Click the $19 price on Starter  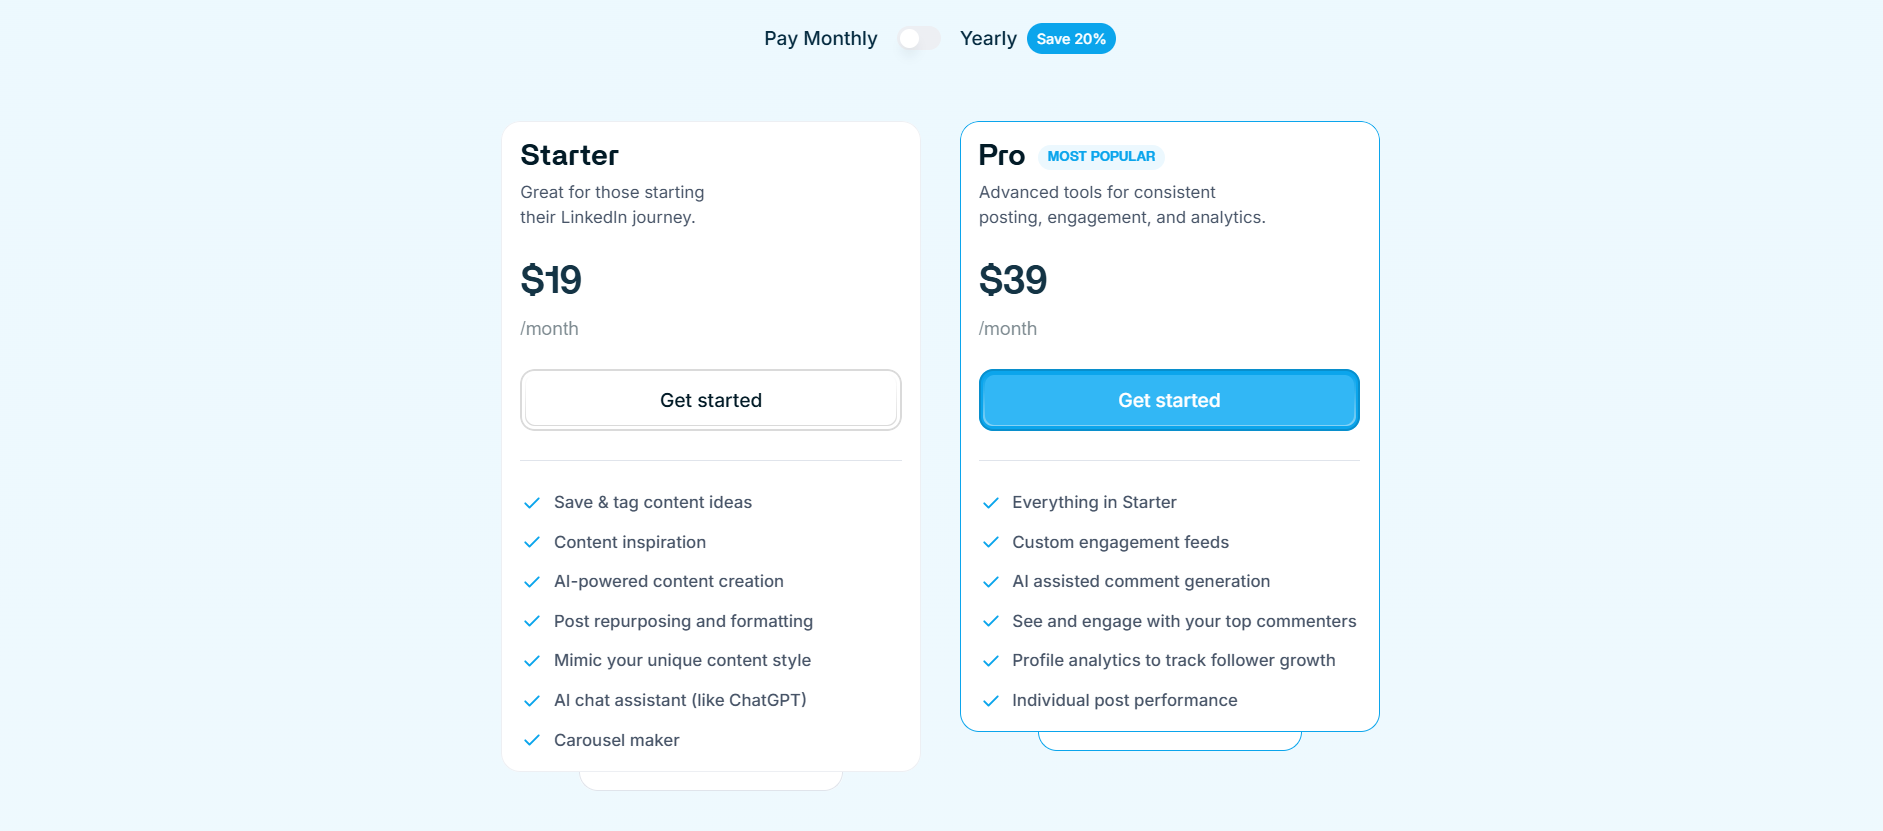(x=551, y=280)
